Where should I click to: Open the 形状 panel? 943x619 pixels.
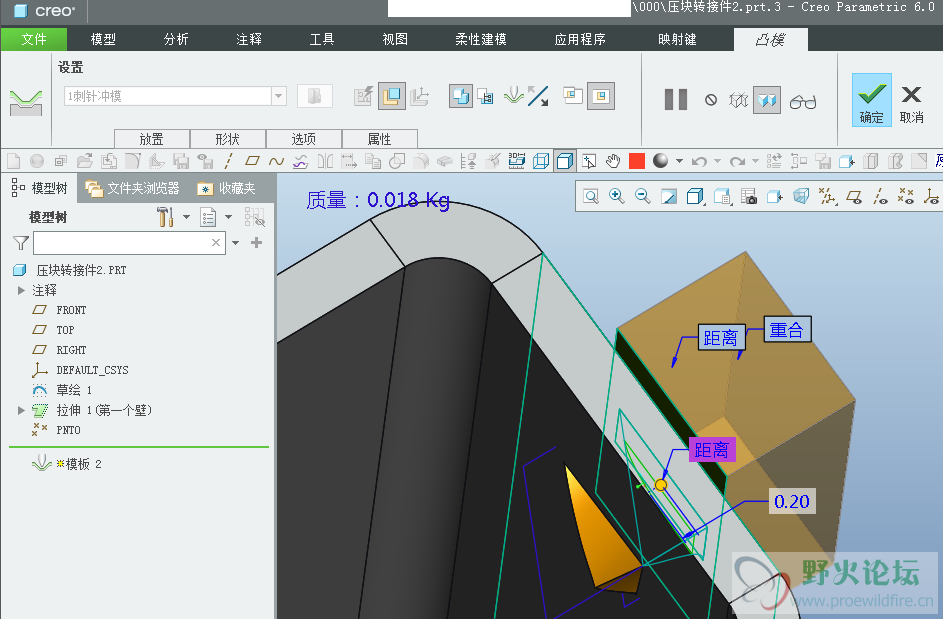click(x=227, y=139)
